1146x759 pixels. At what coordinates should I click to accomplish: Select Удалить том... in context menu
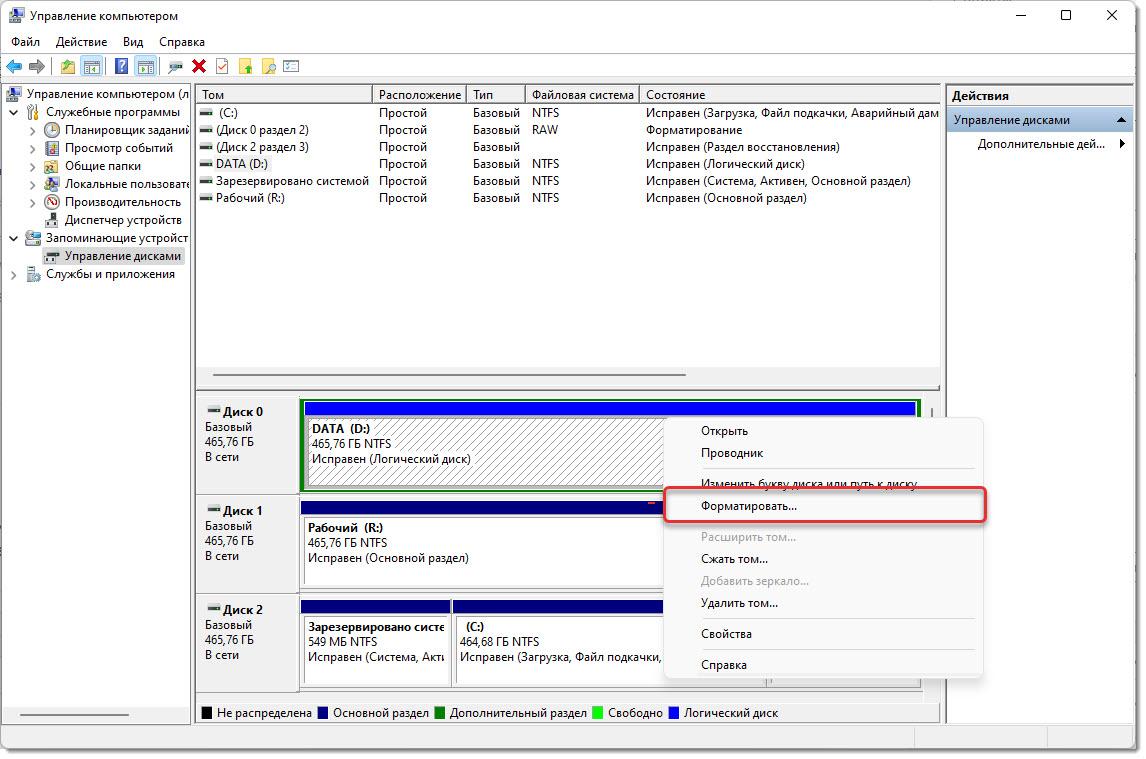(x=739, y=603)
